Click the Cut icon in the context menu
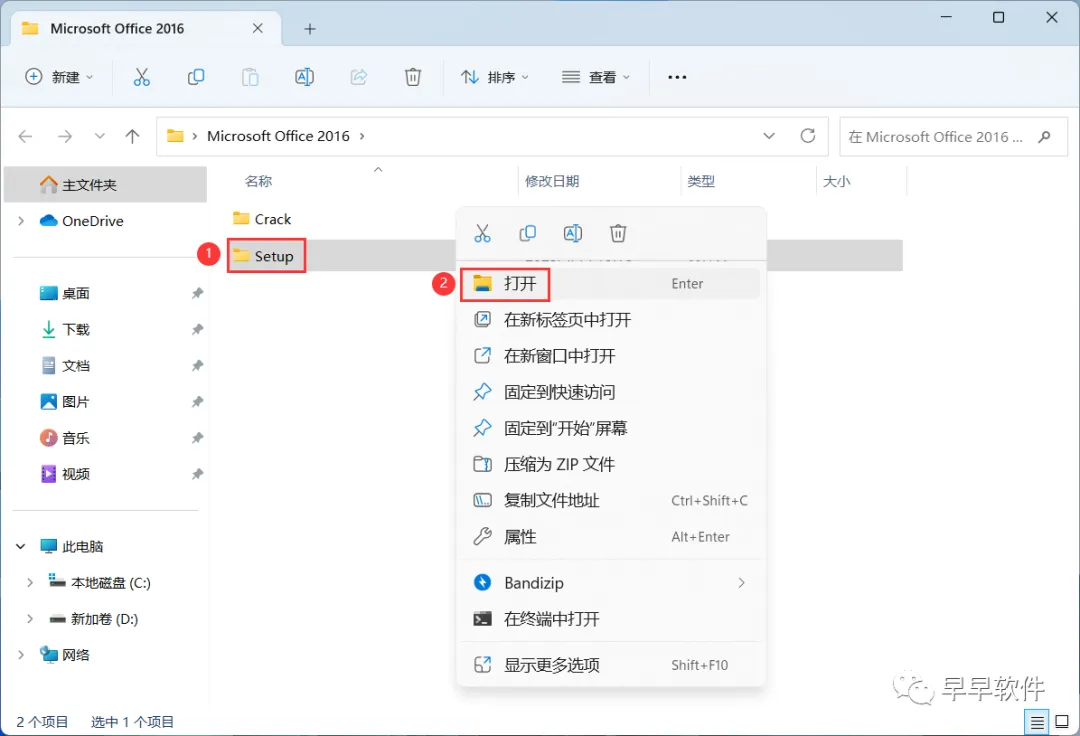Viewport: 1080px width, 736px height. [x=482, y=233]
